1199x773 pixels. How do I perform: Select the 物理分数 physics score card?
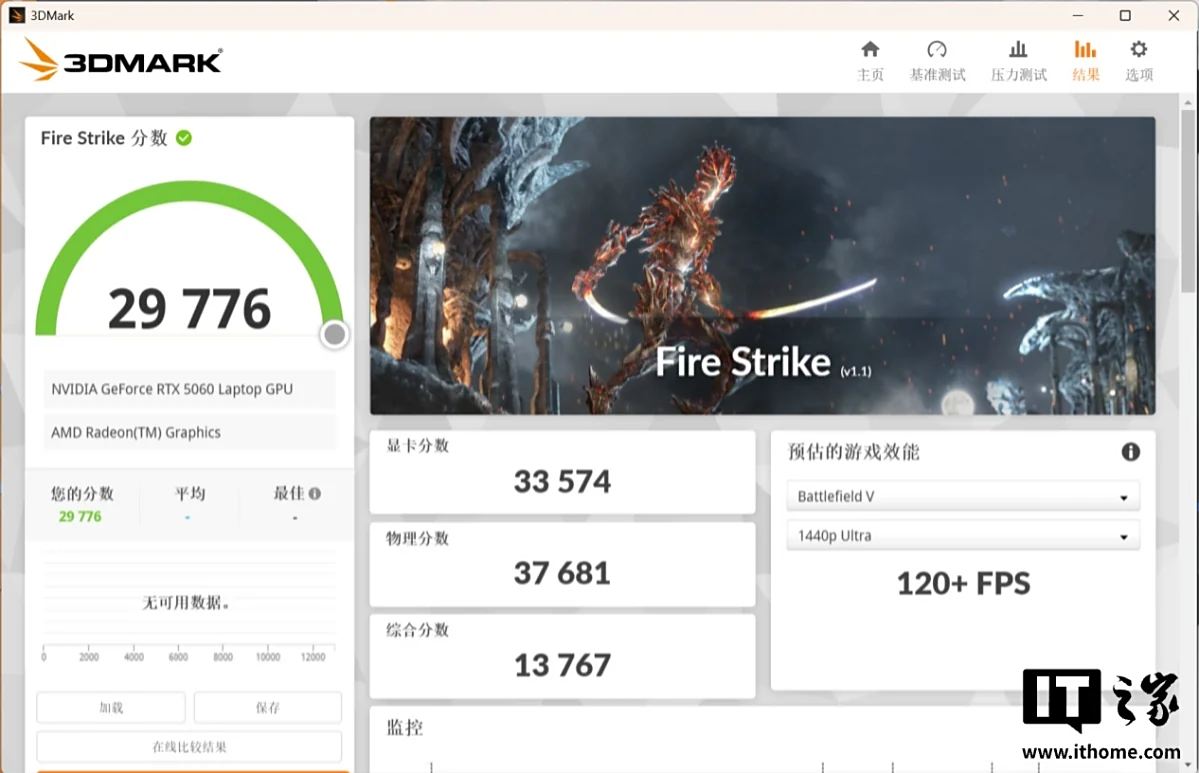(562, 564)
